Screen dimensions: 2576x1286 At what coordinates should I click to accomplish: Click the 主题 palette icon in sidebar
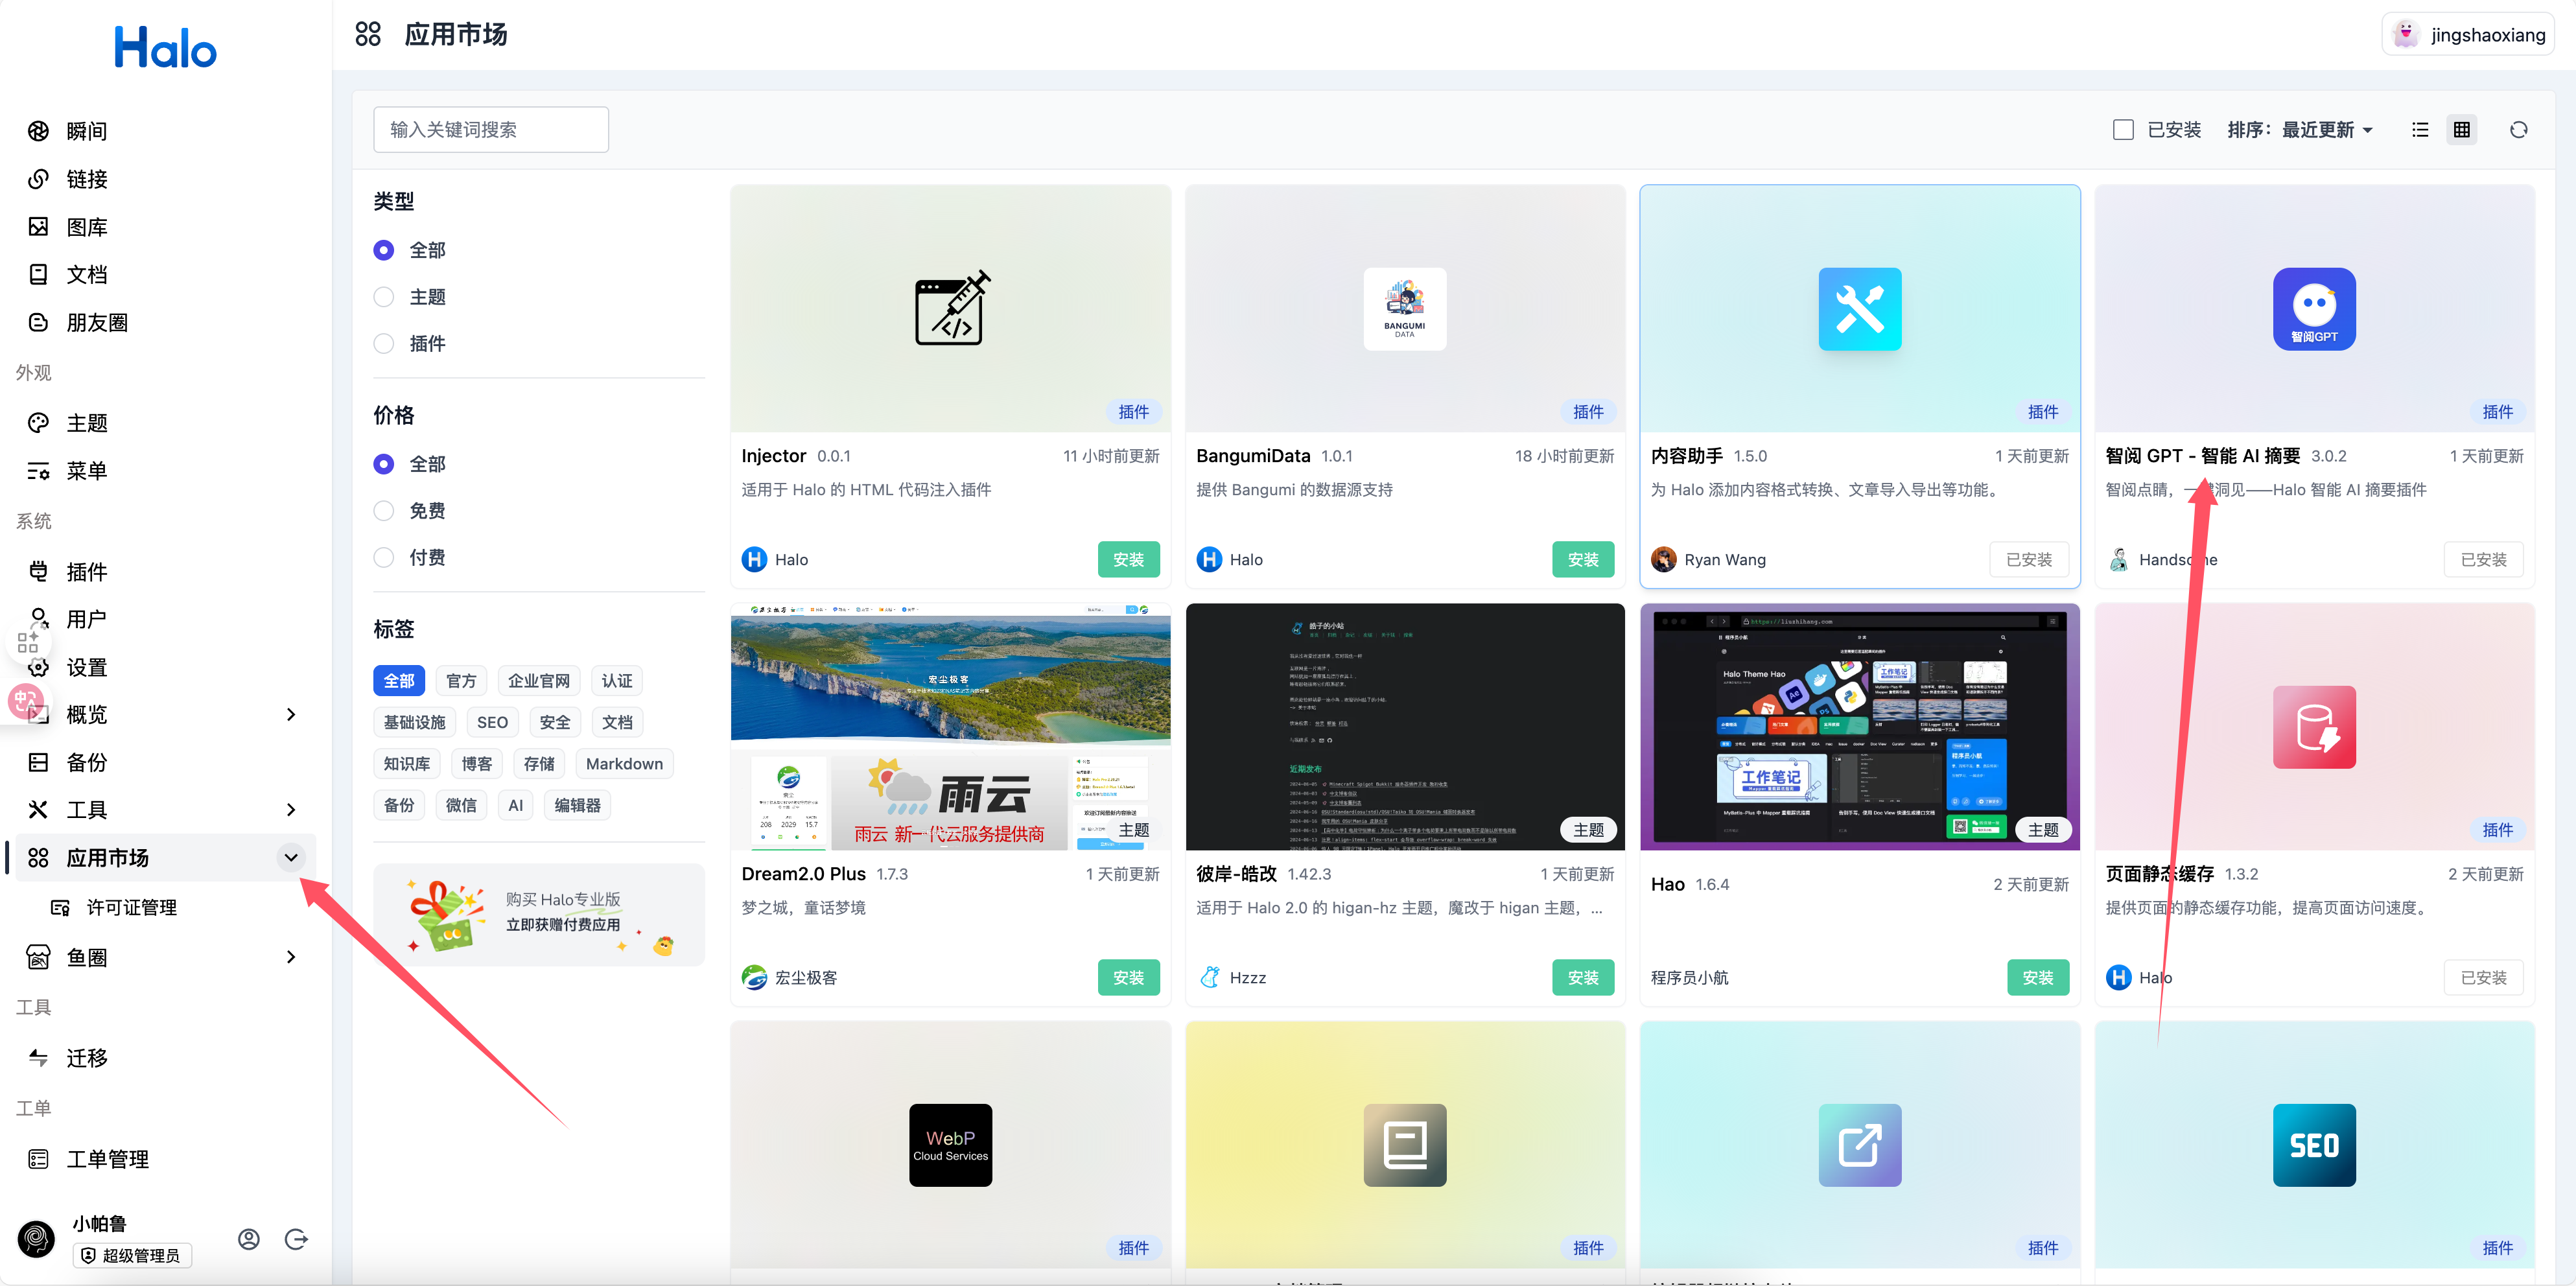38,423
